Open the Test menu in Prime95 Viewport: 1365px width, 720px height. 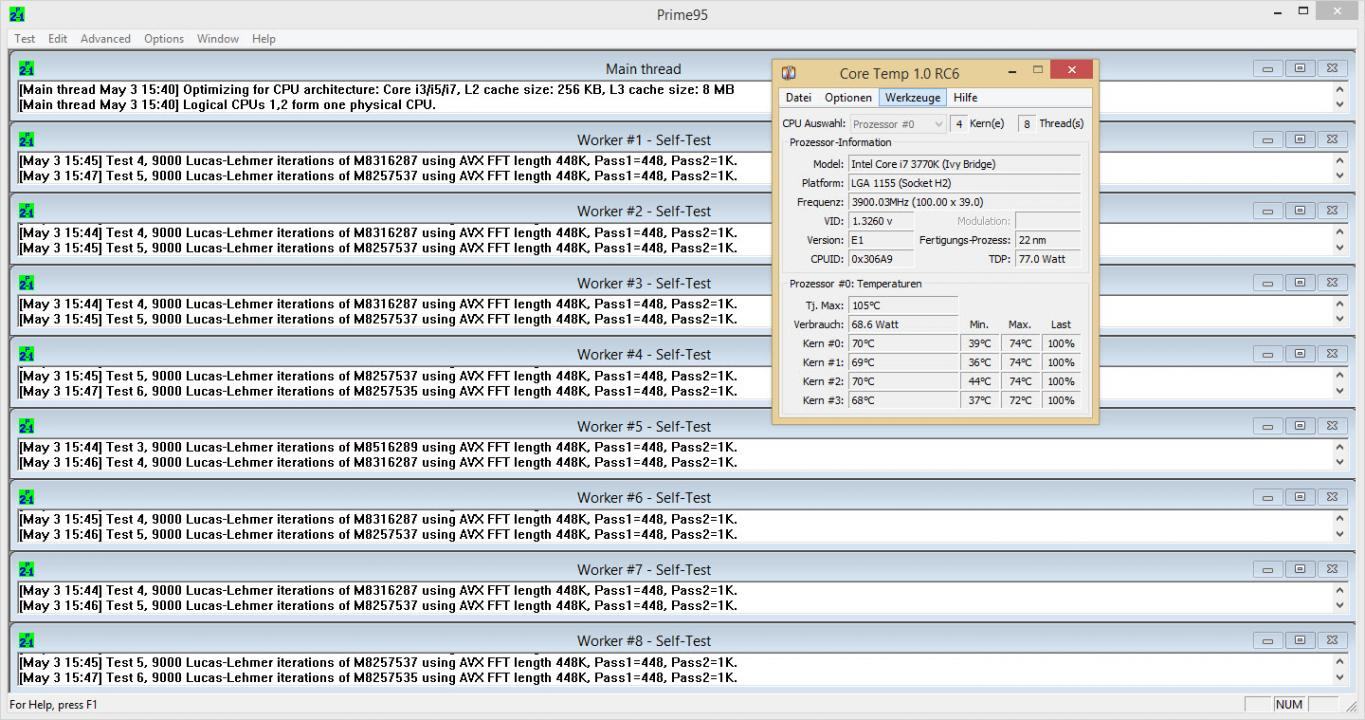(x=24, y=39)
